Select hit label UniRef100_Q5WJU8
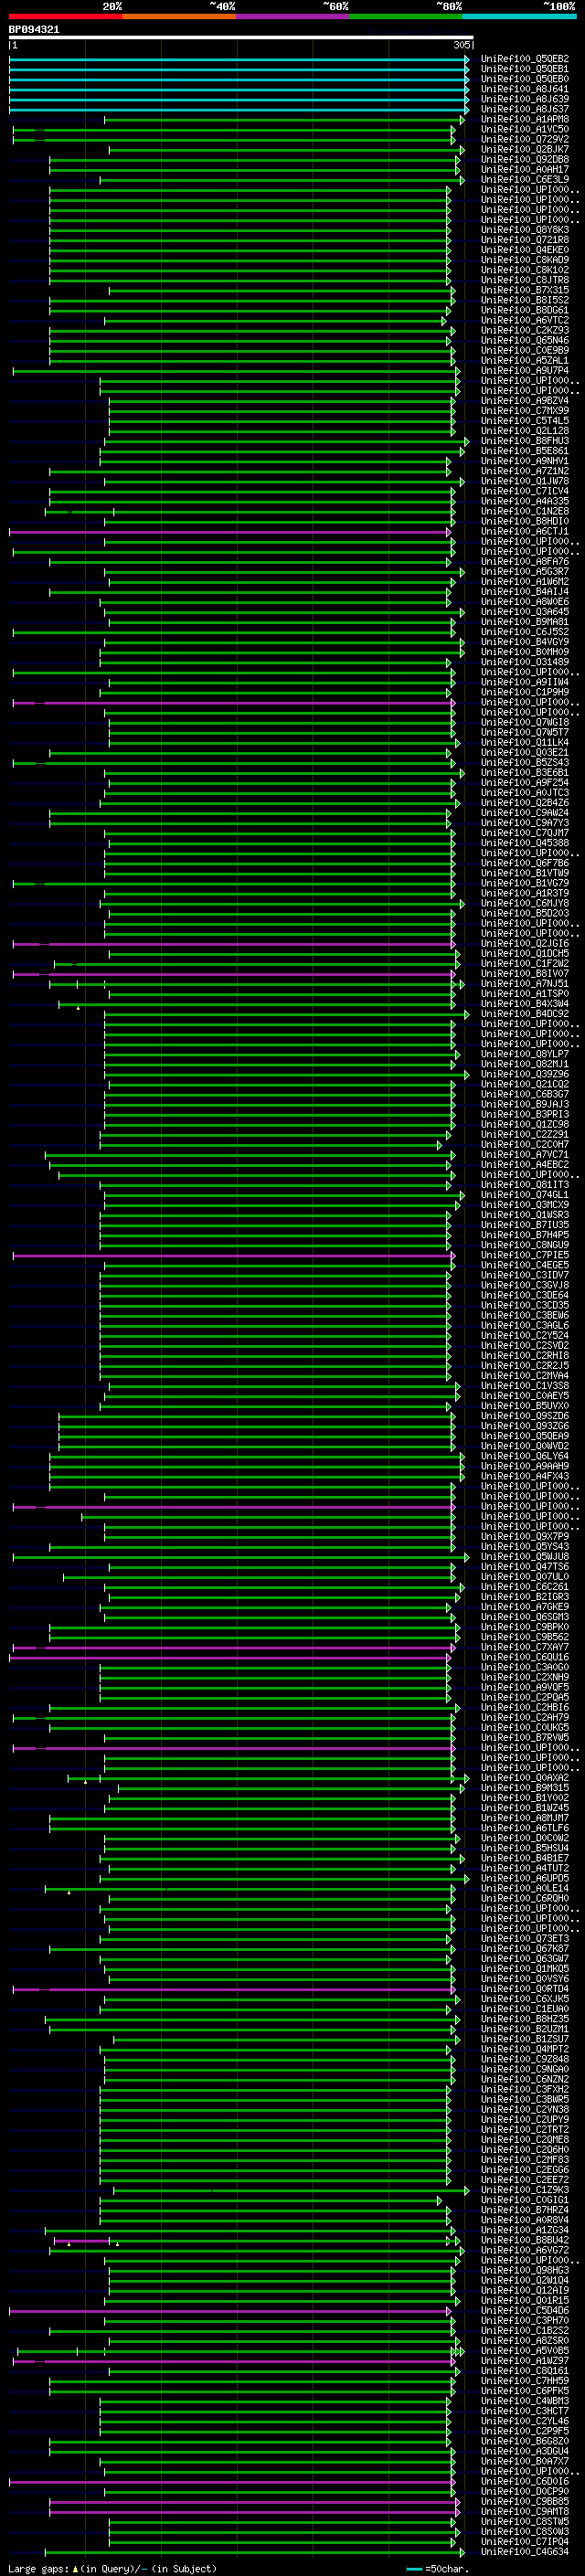 525,1557
